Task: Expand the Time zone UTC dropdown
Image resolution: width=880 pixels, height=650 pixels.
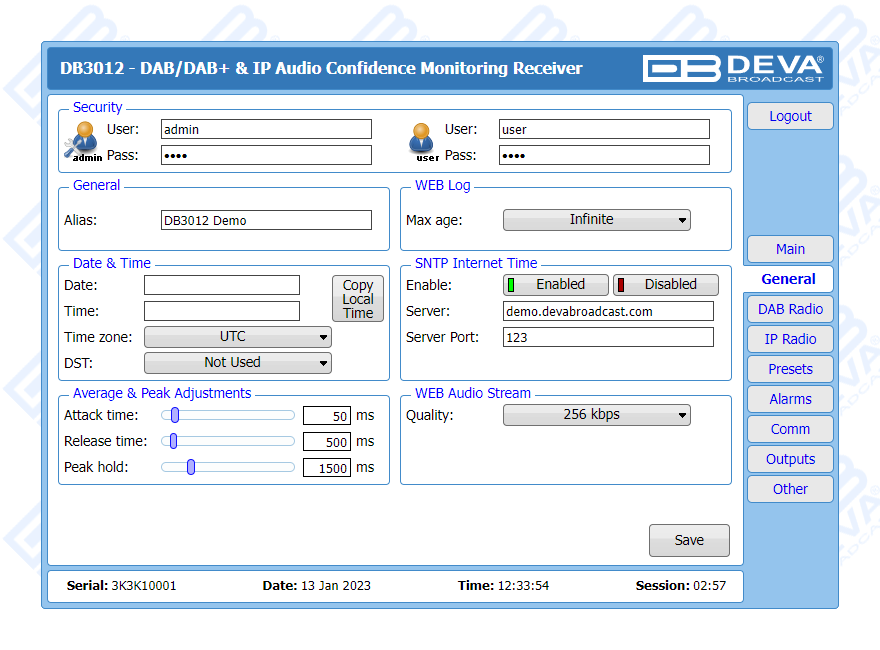Action: 238,337
